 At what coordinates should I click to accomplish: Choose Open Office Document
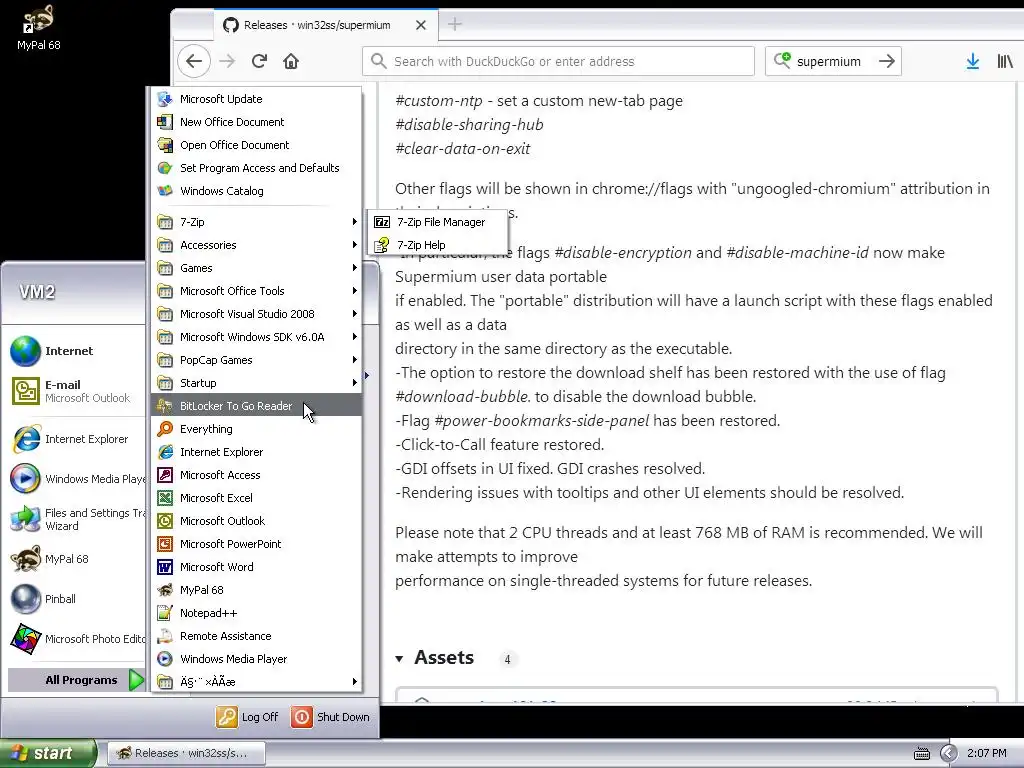pos(257,145)
